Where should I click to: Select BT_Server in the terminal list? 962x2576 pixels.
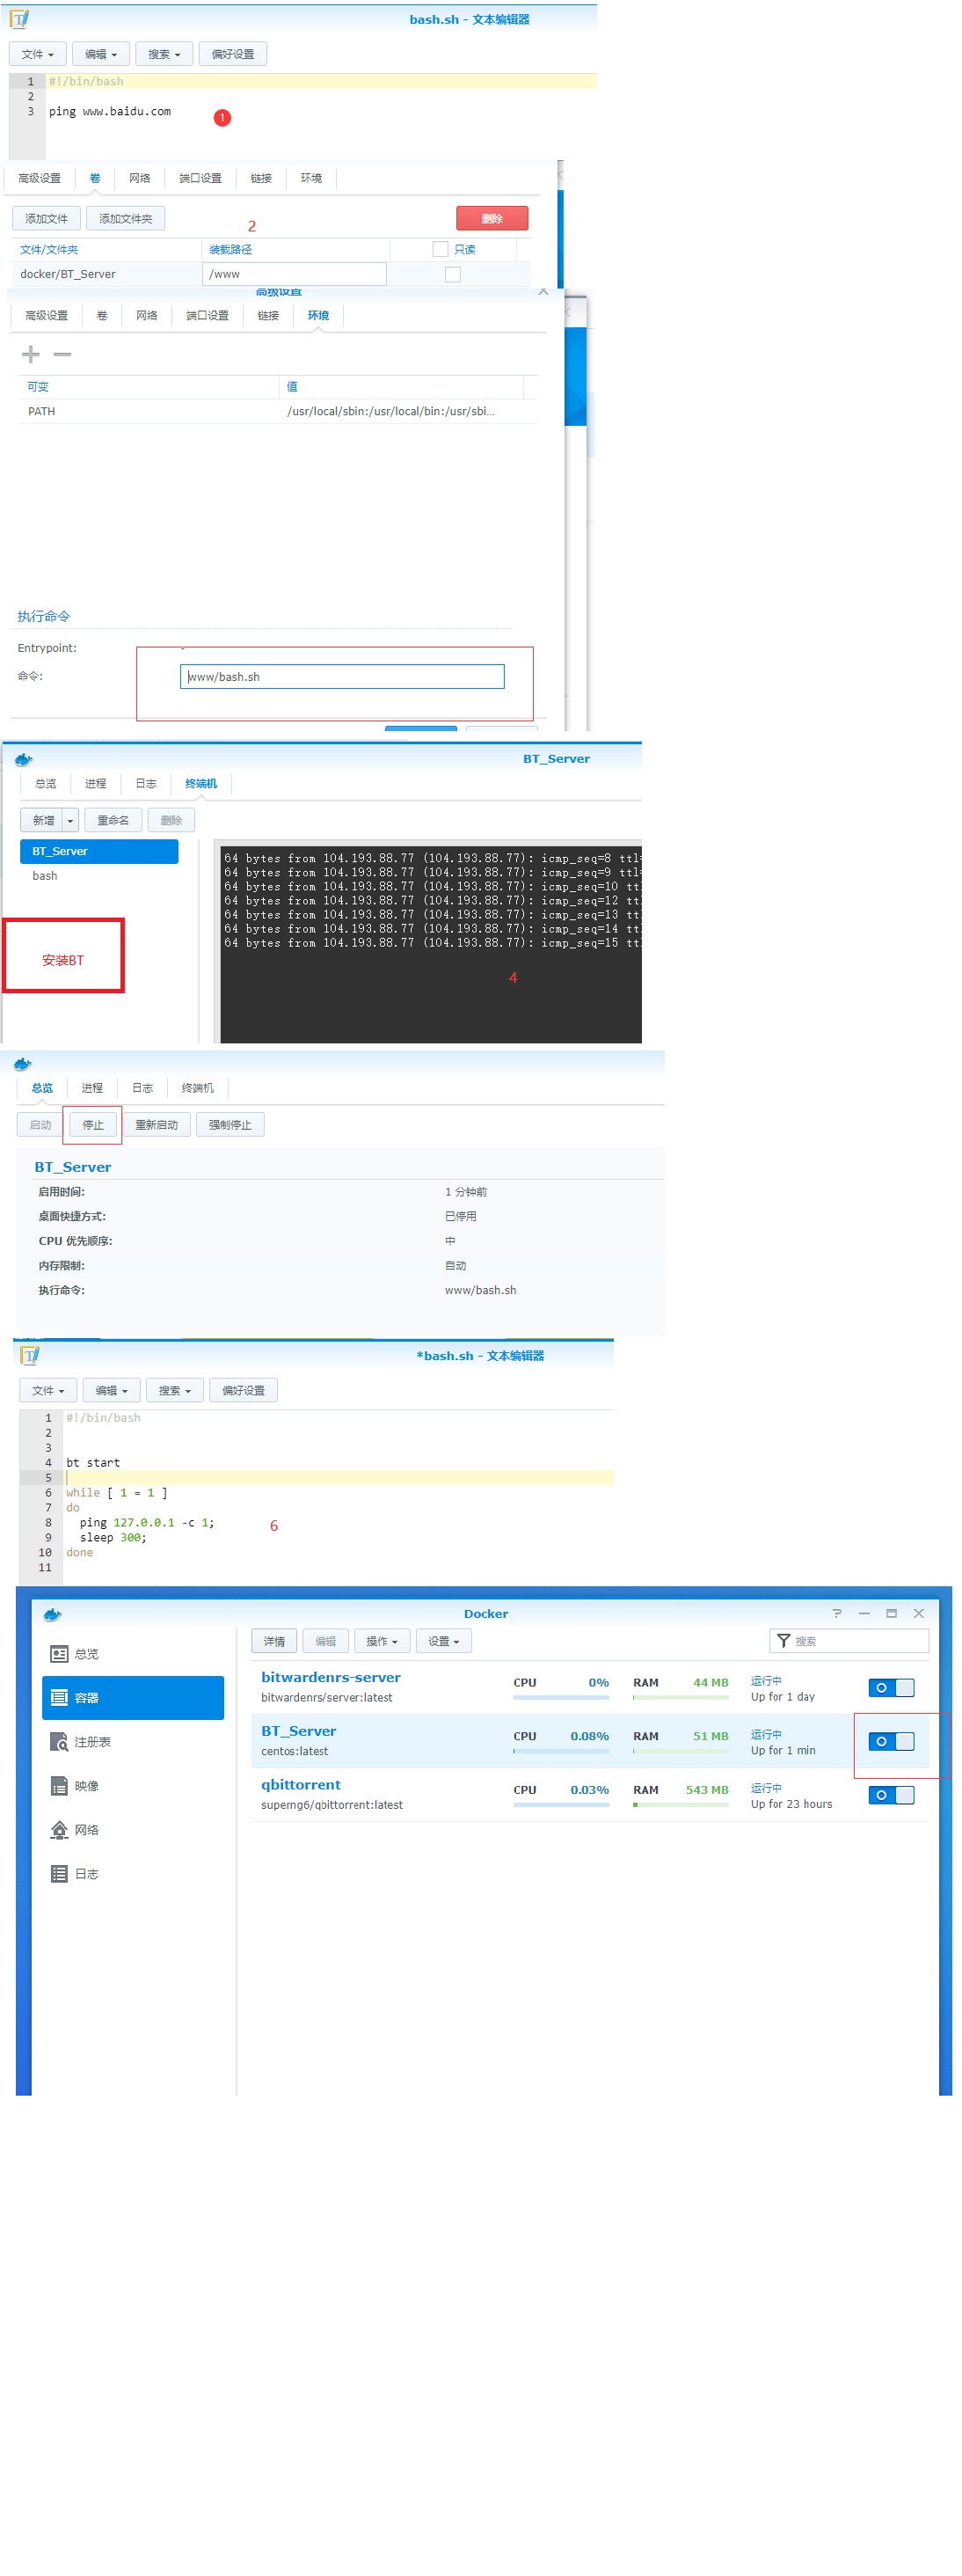(x=99, y=851)
